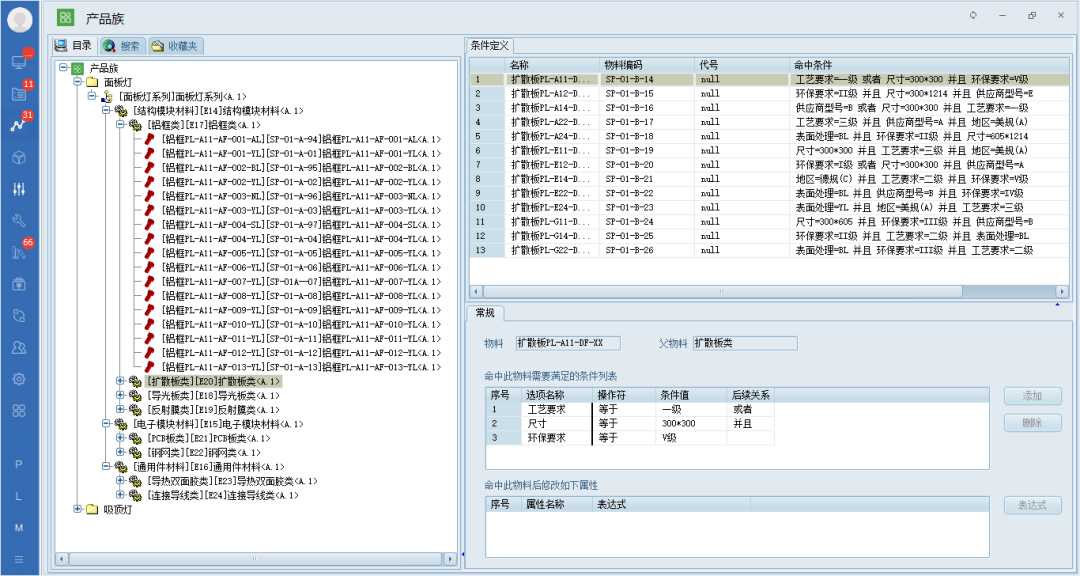Screen dimensions: 1080x576
Task: Click the 物料编码 column header
Action: (647, 65)
